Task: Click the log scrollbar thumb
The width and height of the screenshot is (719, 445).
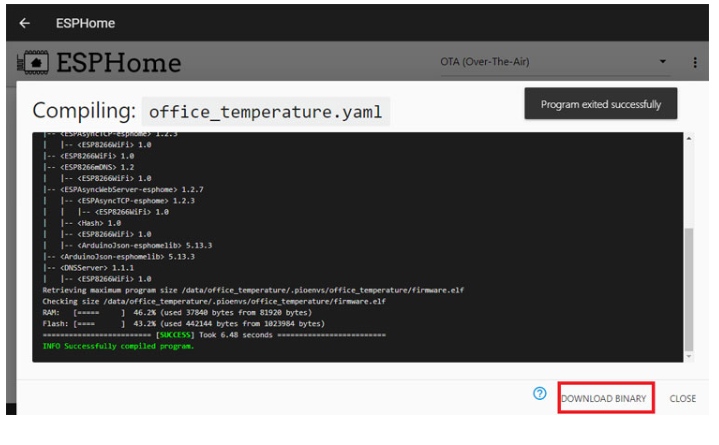Action: point(688,290)
